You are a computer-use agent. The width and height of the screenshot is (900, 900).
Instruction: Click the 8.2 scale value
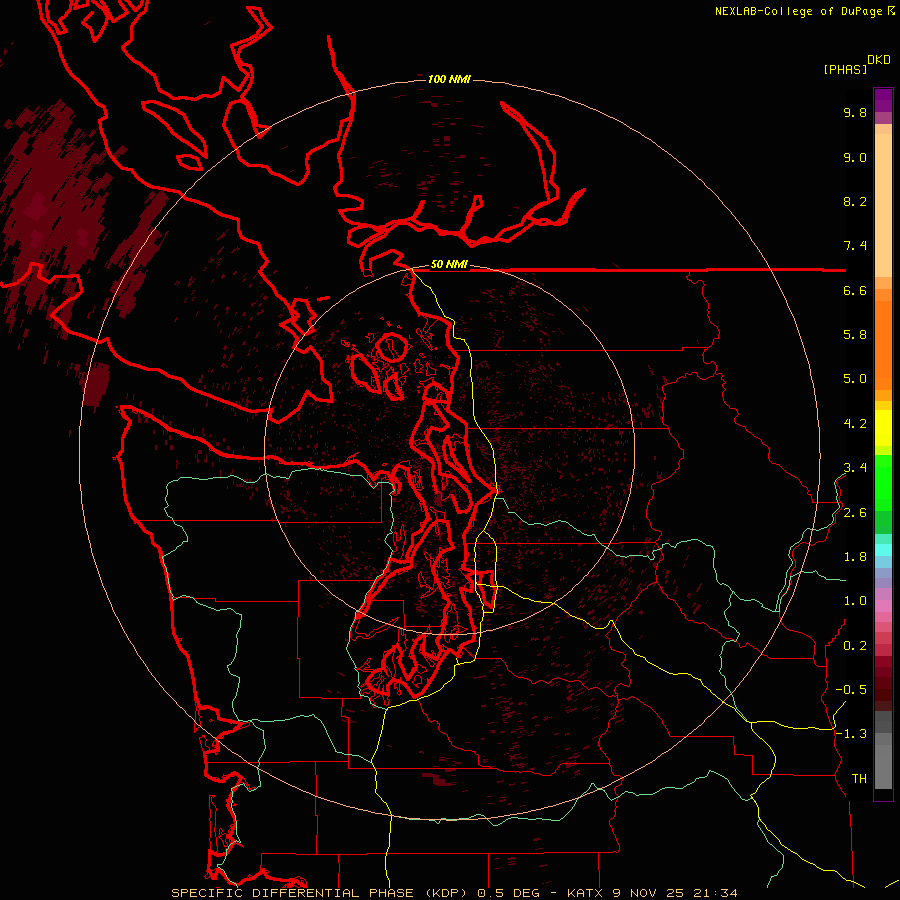click(x=855, y=201)
